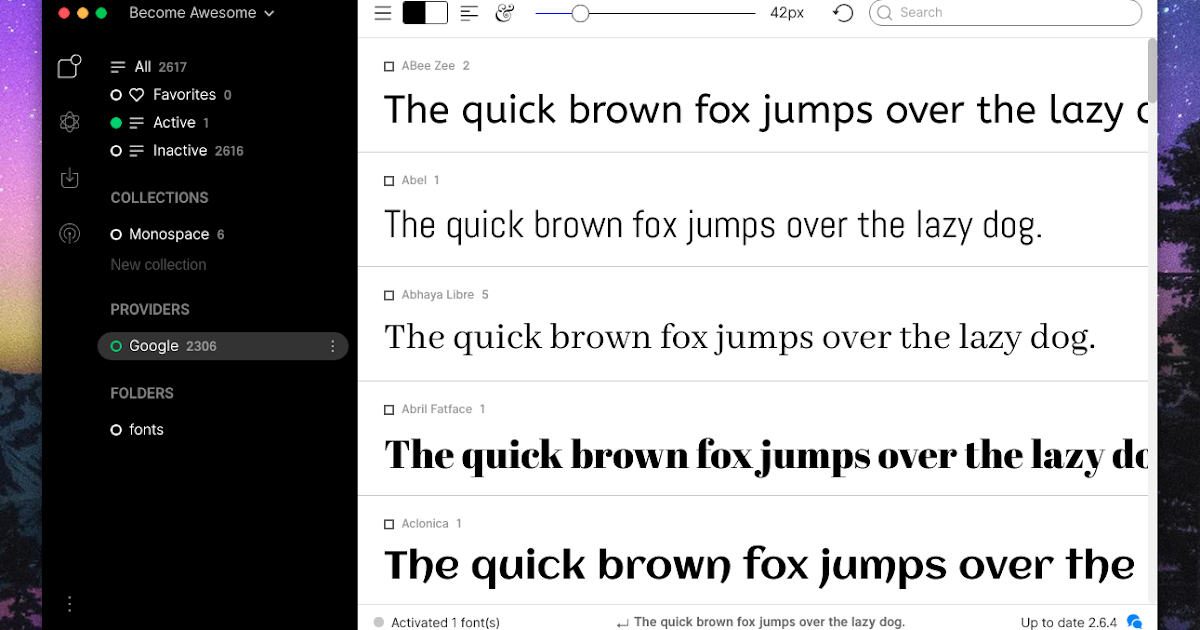Select the broadcast icon in the sidebar
This screenshot has width=1200, height=630.
(69, 234)
